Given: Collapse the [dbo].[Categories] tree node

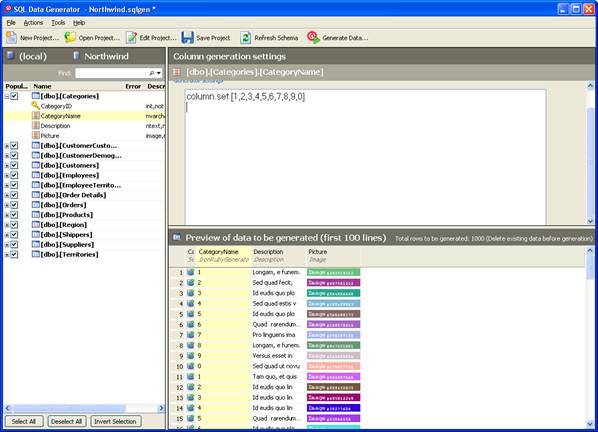Looking at the screenshot, I should click(6, 96).
